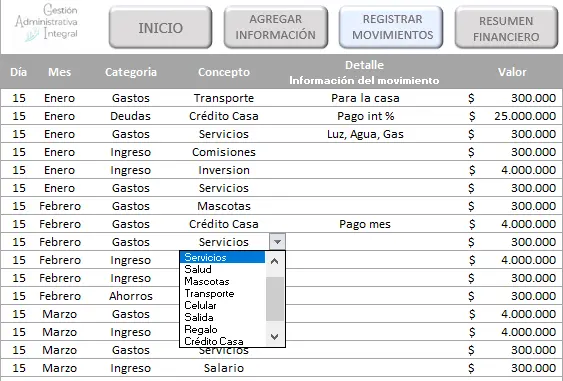Click the list scrollbar up arrow
The height and width of the screenshot is (381, 563).
tap(275, 261)
